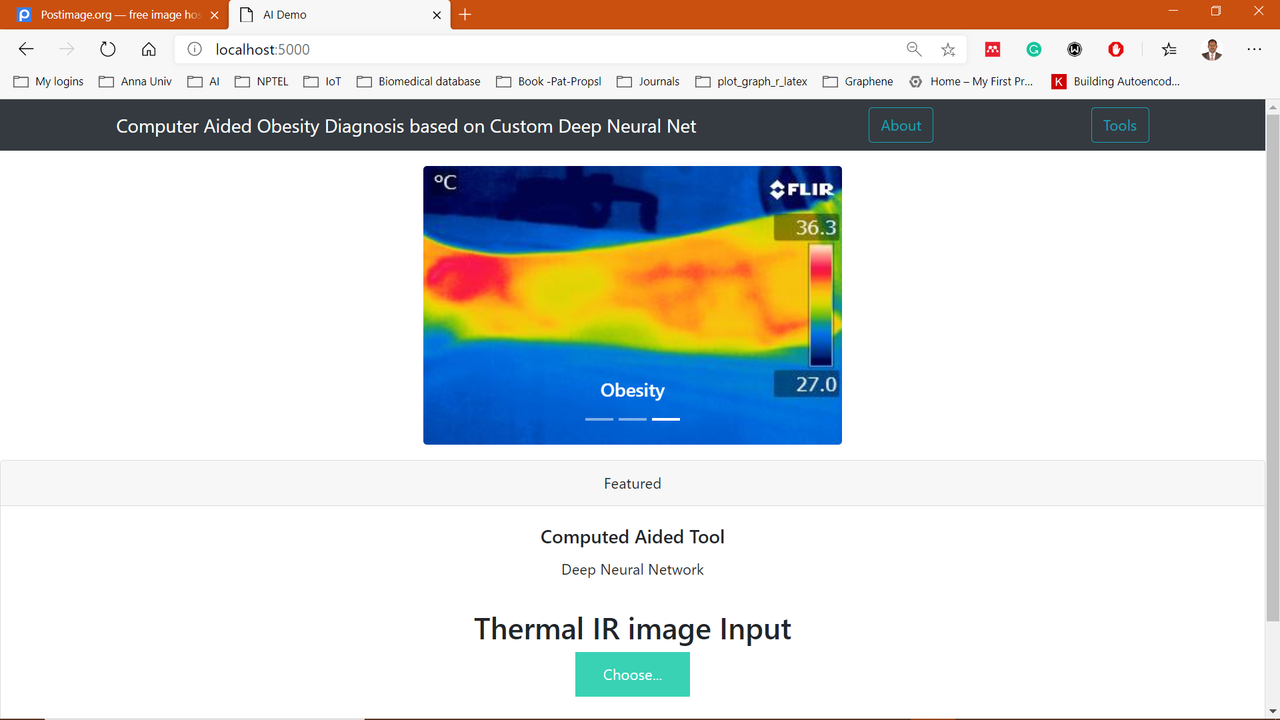The width and height of the screenshot is (1280, 720).
Task: Reload the page with the refresh icon
Action: point(108,49)
